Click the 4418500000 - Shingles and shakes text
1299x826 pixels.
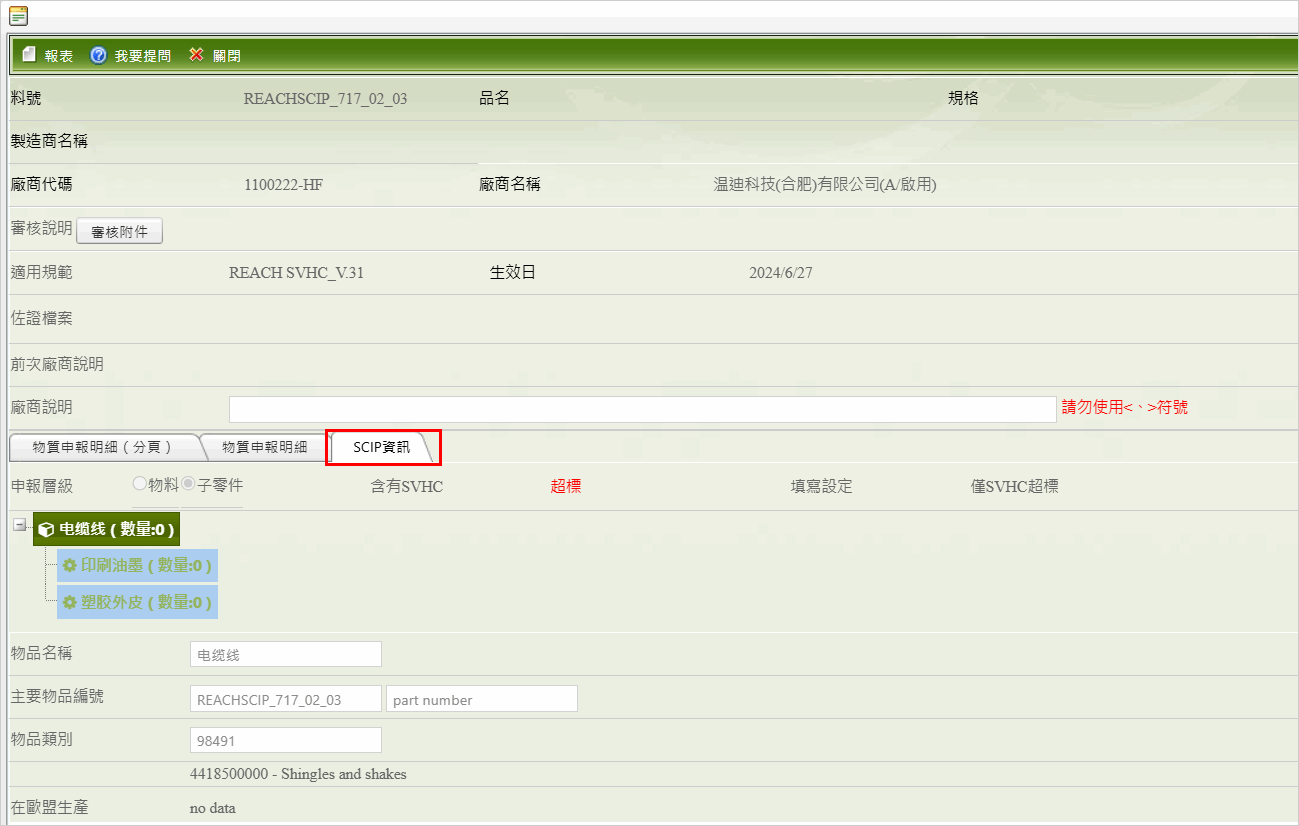pyautogui.click(x=298, y=774)
